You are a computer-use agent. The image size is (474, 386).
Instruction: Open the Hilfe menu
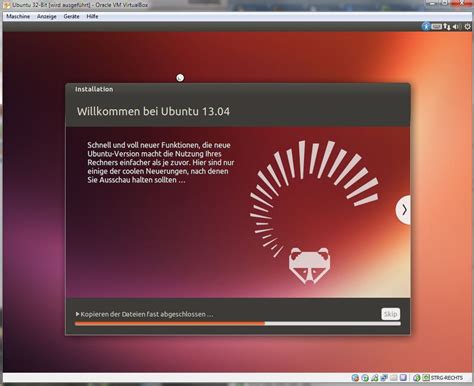pyautogui.click(x=92, y=16)
